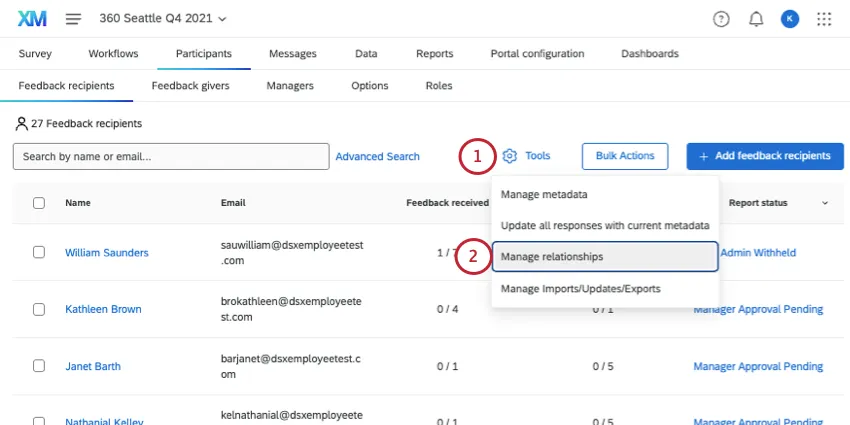Click the Feedback received column header
The height and width of the screenshot is (425, 850).
click(447, 203)
